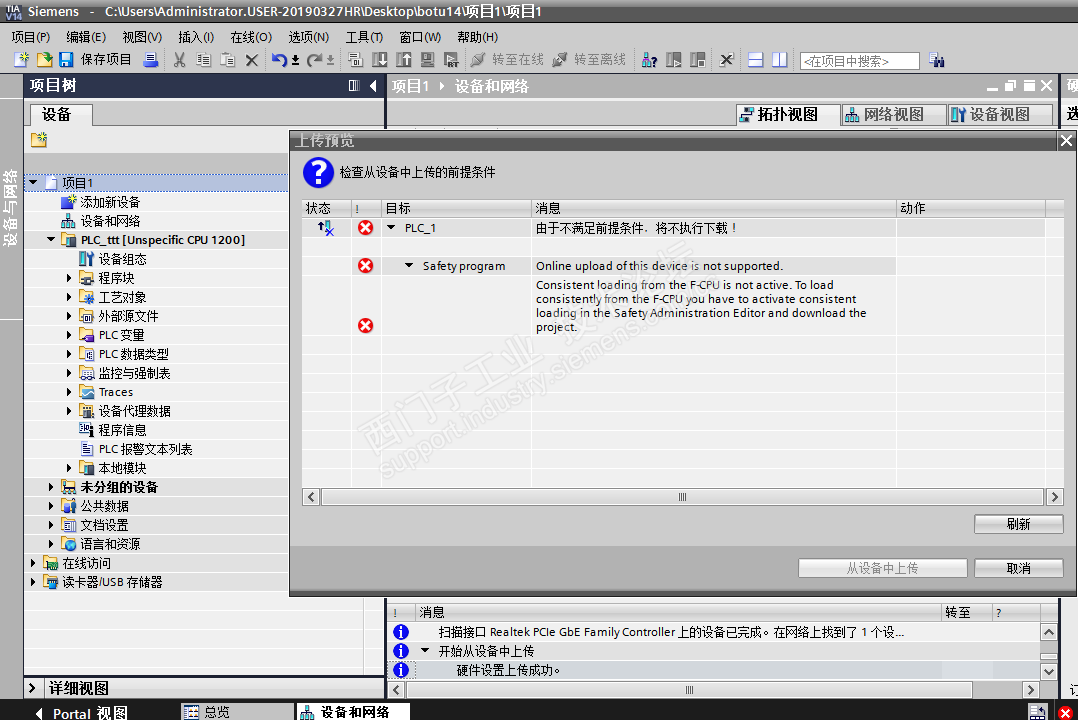1078x720 pixels.
Task: Expand the 详细视图 panel
Action: [x=32, y=688]
